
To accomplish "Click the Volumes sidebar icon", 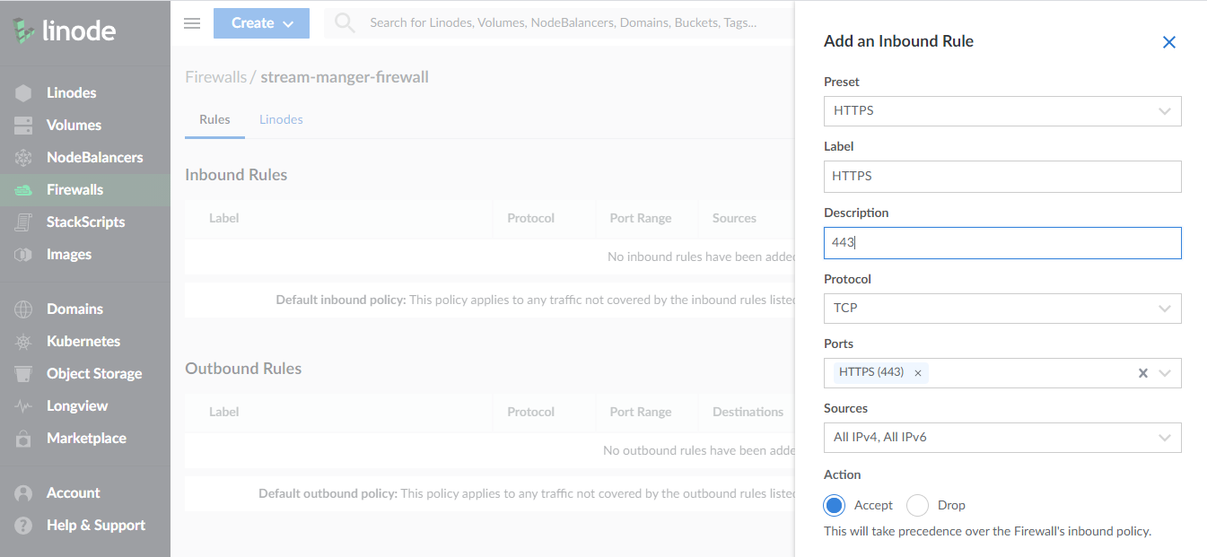I will coord(23,125).
